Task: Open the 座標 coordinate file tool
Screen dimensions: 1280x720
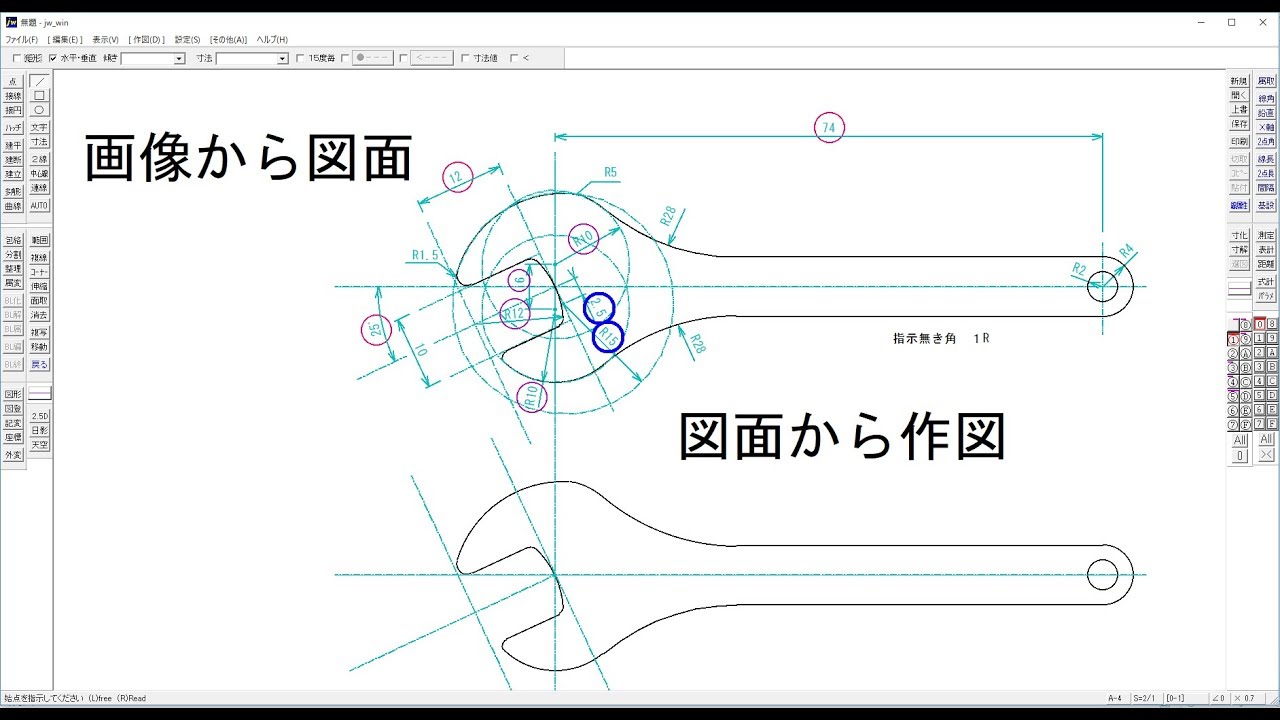Action: point(13,437)
